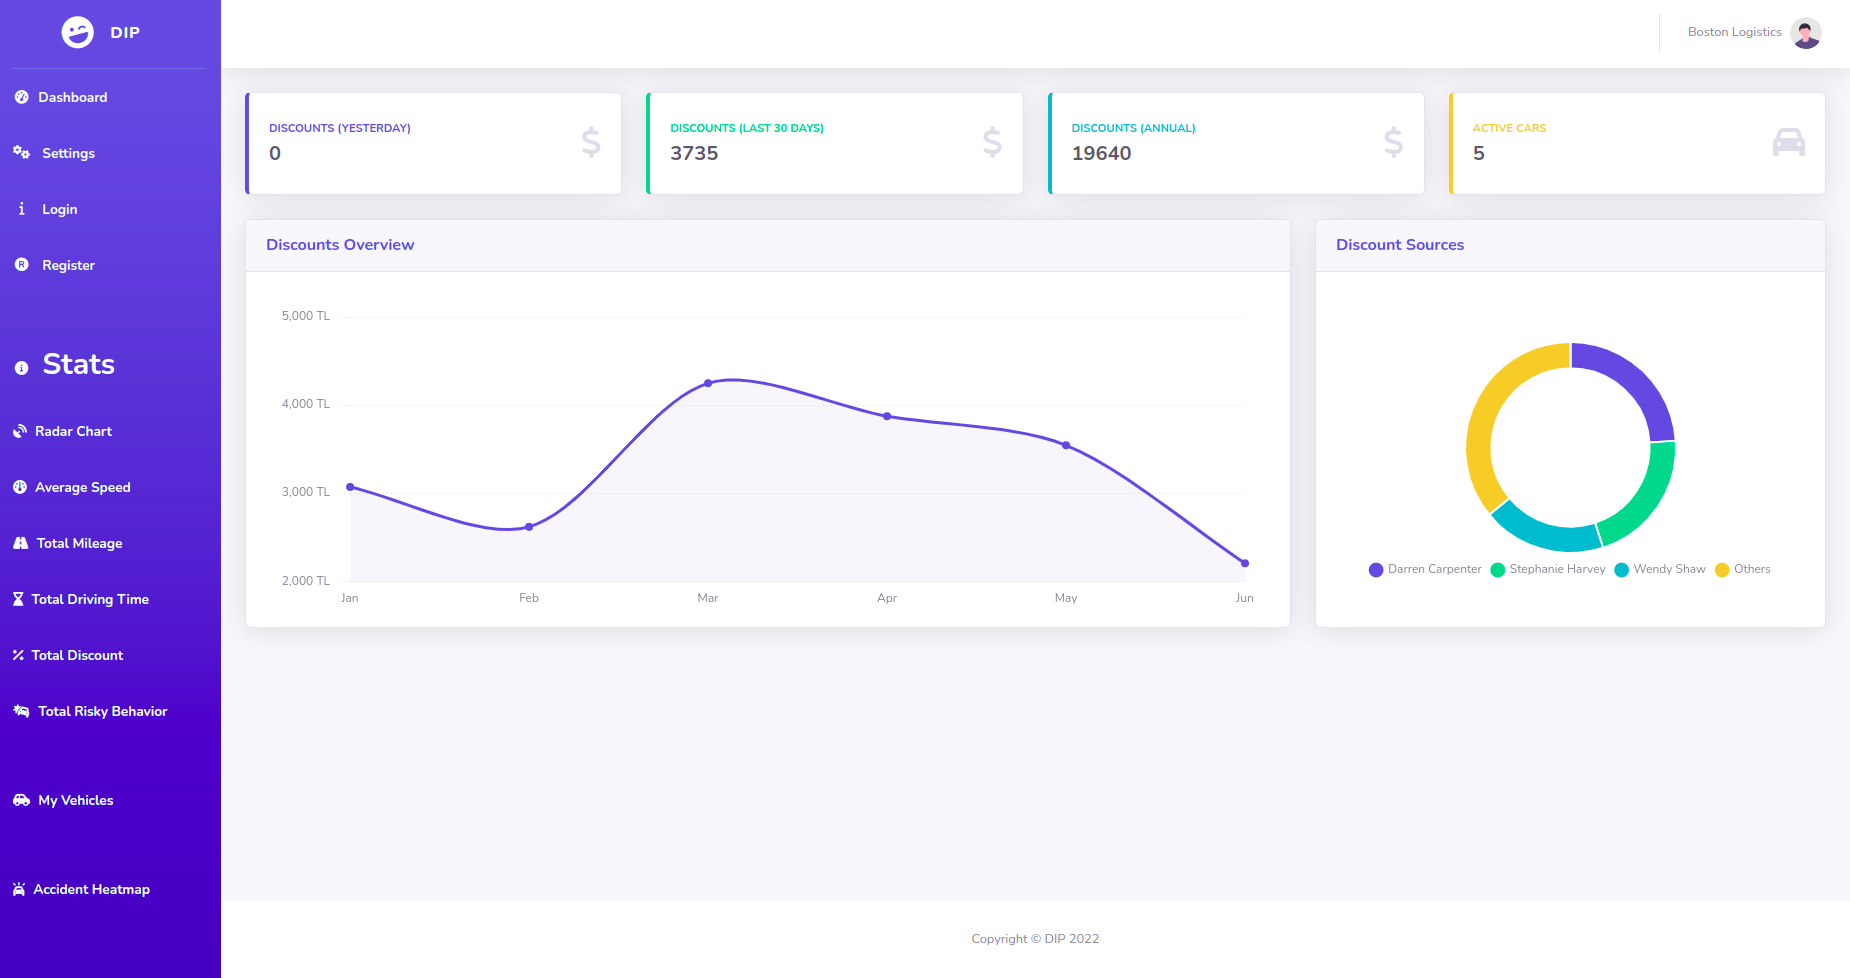Click the Total Mileage road icon

pos(21,543)
